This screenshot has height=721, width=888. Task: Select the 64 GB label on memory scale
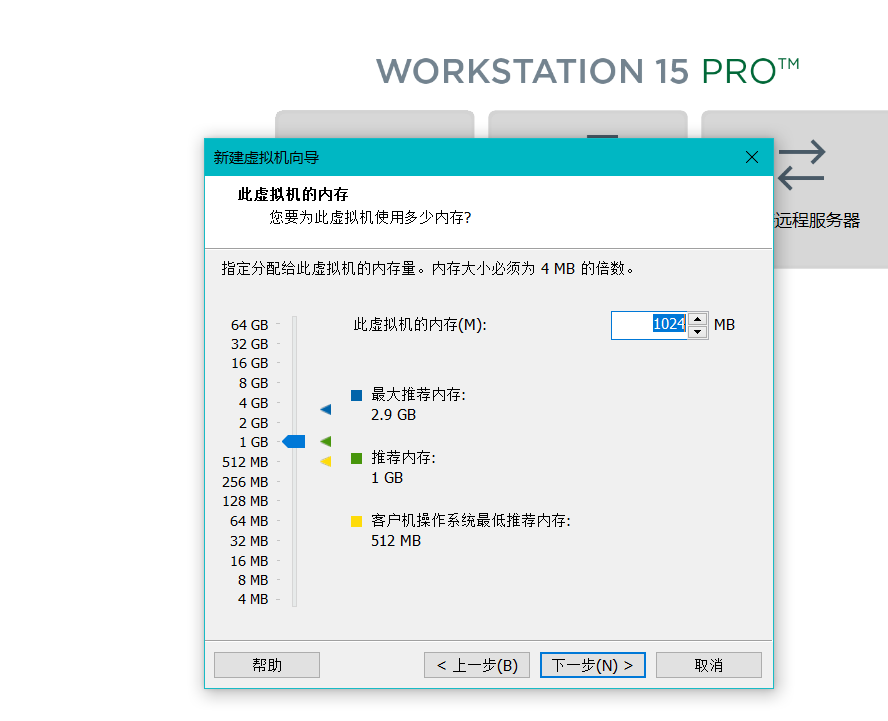tap(249, 325)
